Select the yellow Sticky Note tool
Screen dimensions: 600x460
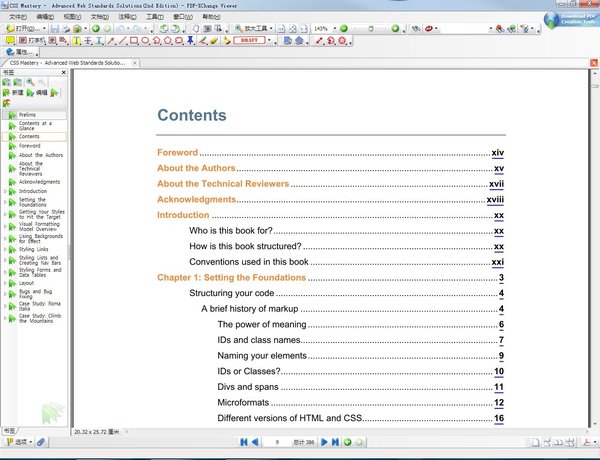[x=10, y=40]
